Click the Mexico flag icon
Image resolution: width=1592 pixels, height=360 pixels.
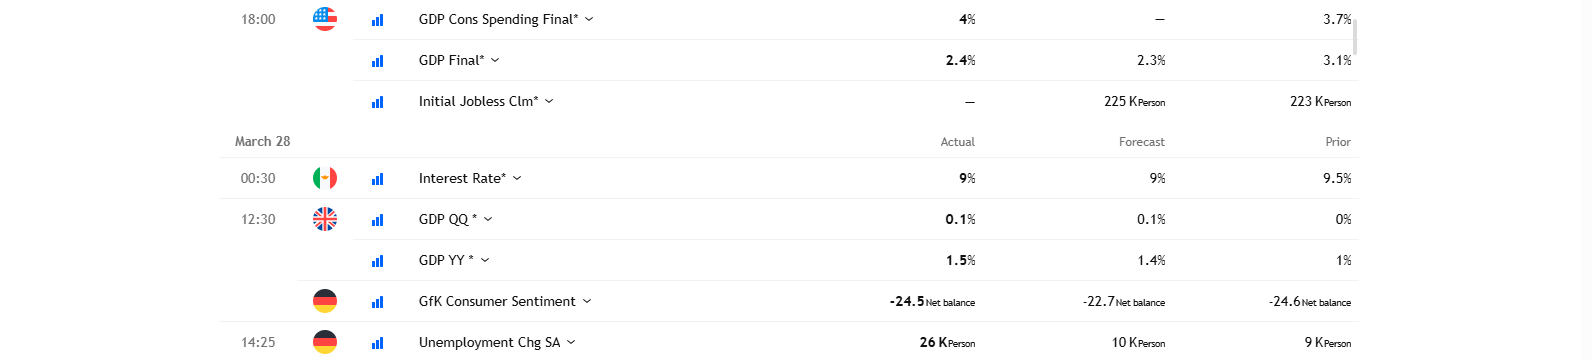(x=325, y=178)
